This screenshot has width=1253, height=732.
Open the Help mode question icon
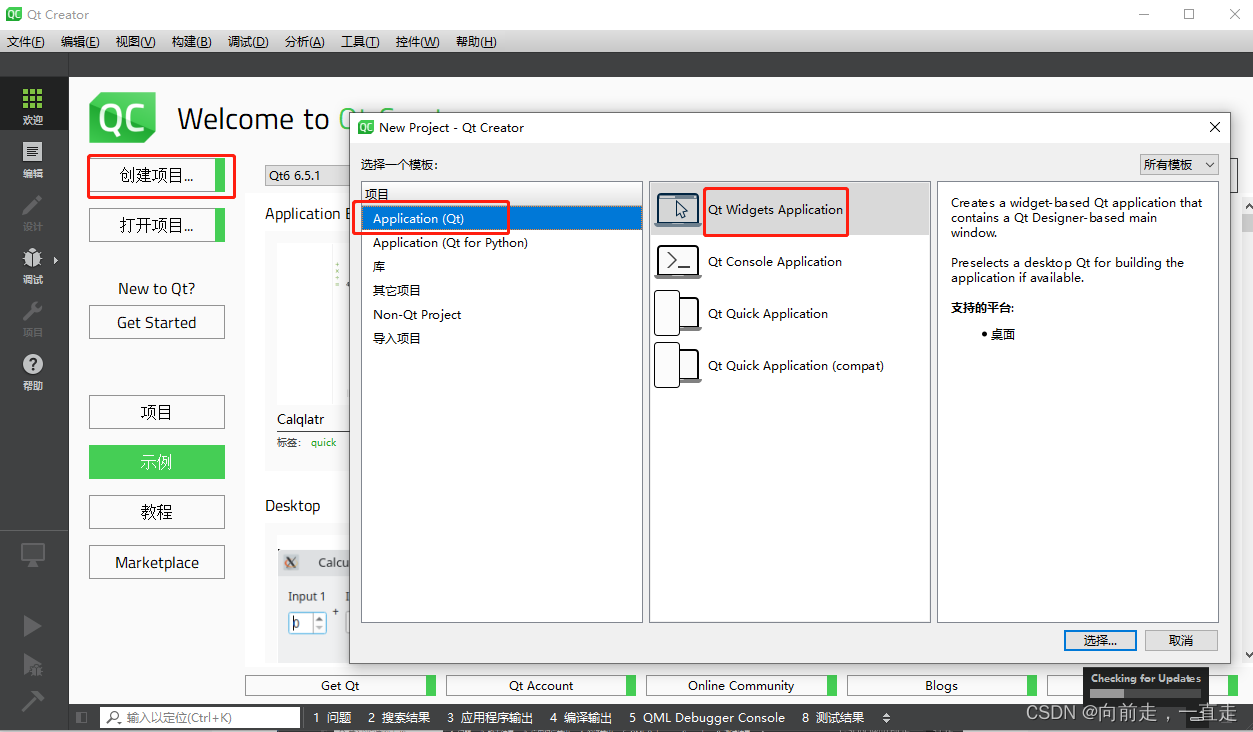click(33, 364)
